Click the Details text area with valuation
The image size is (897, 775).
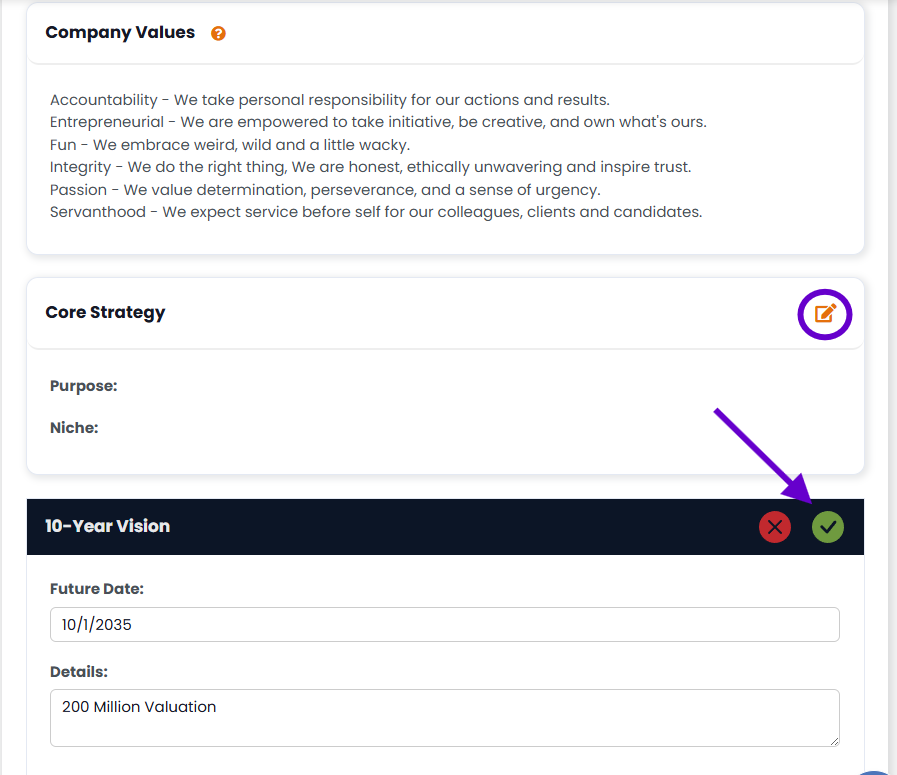(x=444, y=717)
